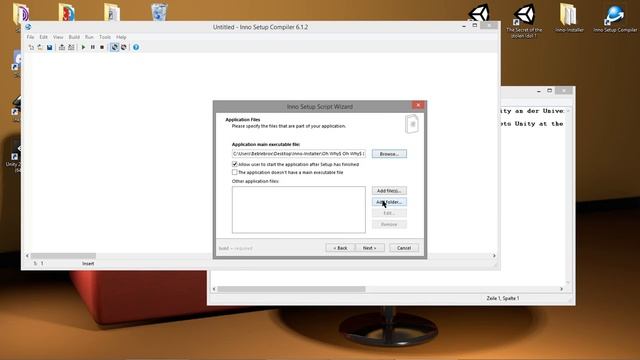Click the main executable file path field
Screen dimensions: 640x360
coord(299,153)
